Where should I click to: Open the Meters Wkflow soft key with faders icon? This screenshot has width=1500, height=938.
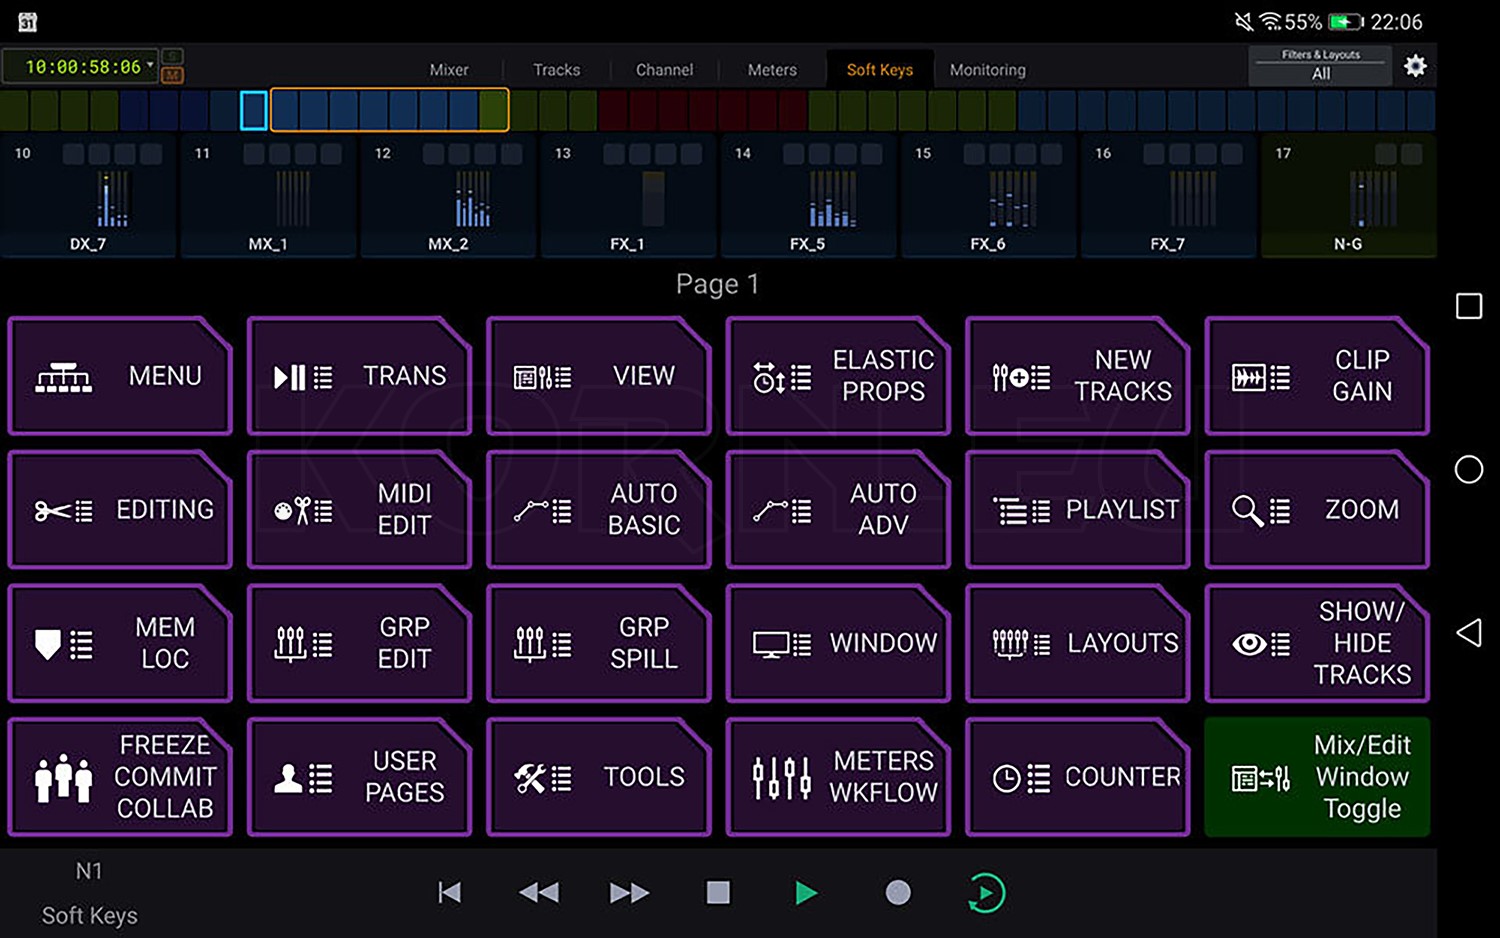pyautogui.click(x=838, y=776)
